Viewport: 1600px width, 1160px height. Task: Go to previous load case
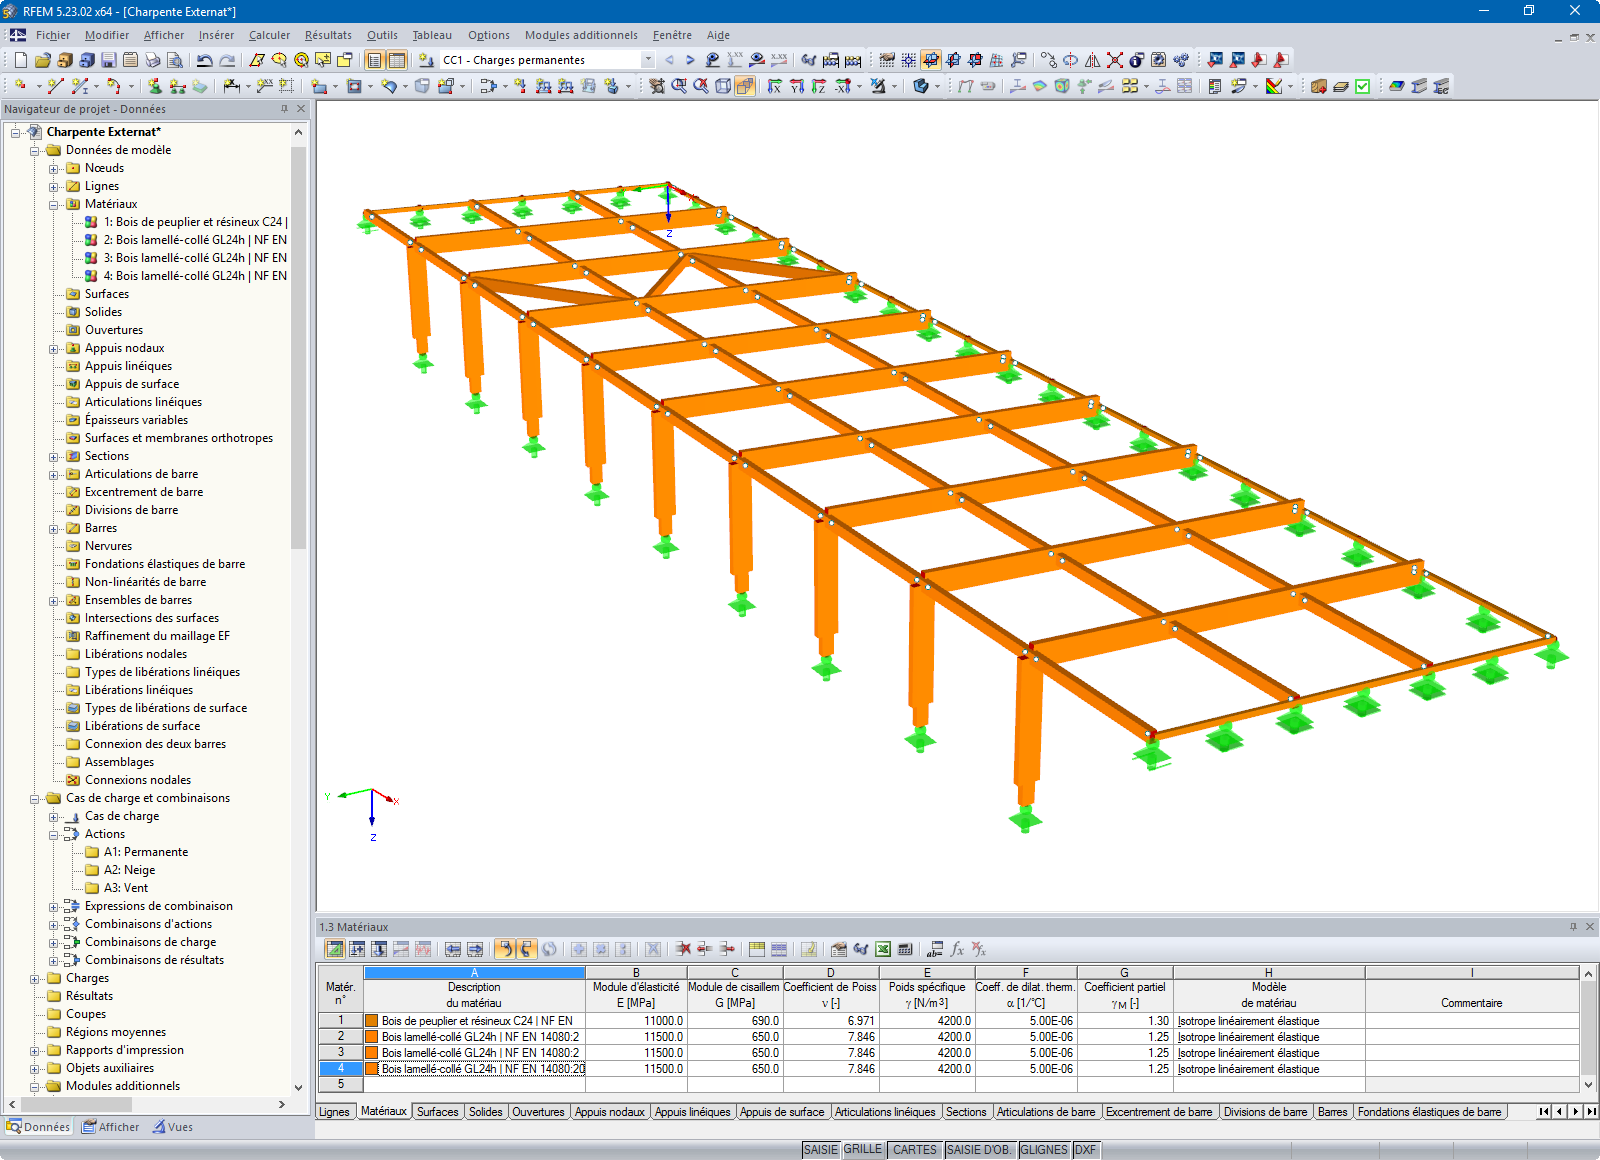click(x=669, y=60)
